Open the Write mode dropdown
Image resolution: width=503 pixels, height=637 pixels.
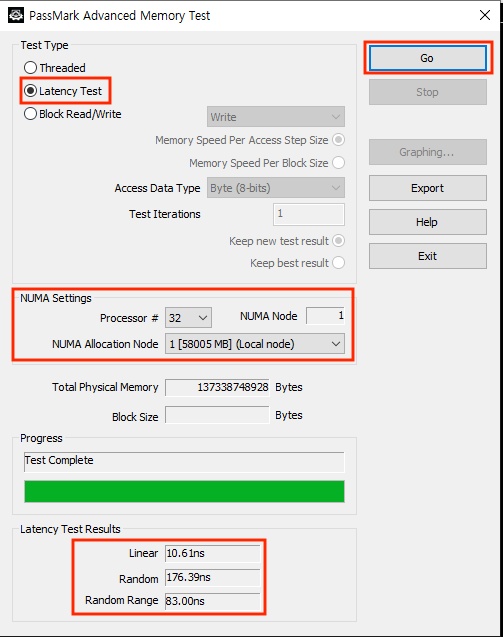click(276, 117)
